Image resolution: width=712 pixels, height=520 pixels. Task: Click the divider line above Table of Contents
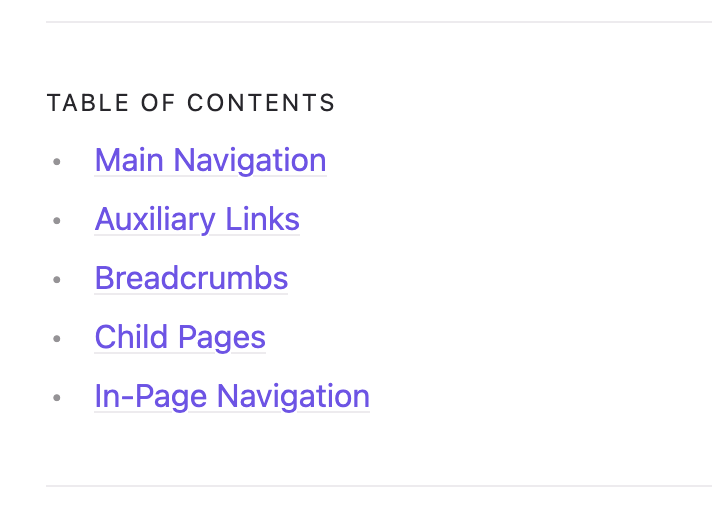click(379, 21)
